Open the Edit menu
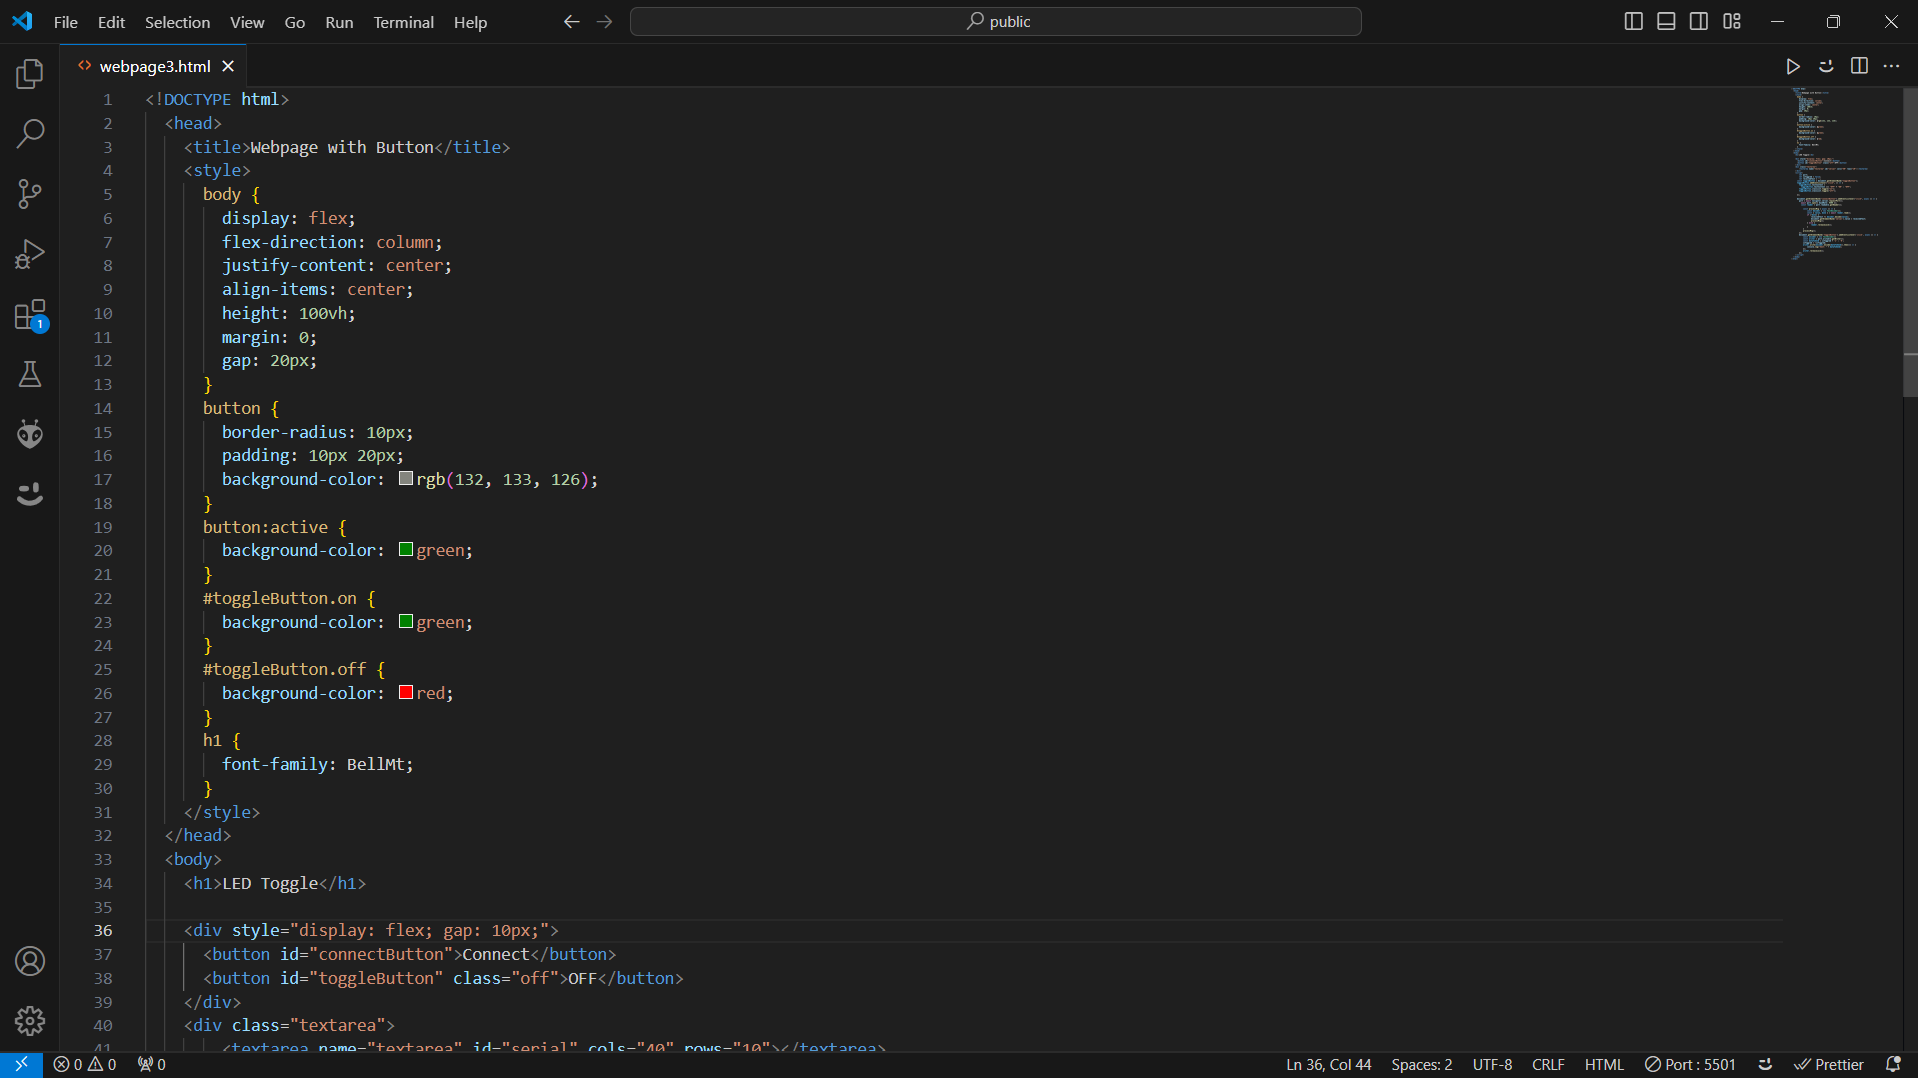The width and height of the screenshot is (1918, 1078). (111, 22)
